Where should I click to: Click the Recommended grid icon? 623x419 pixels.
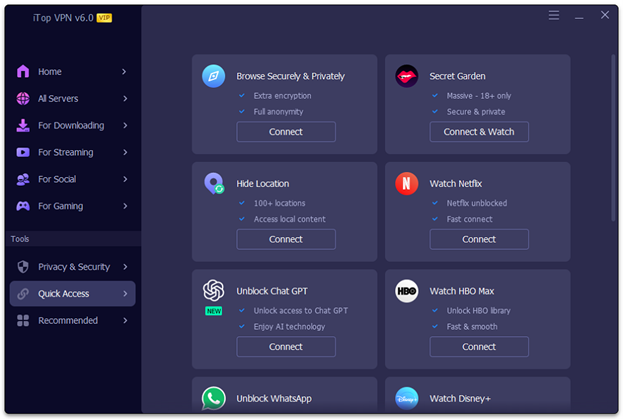[23, 321]
